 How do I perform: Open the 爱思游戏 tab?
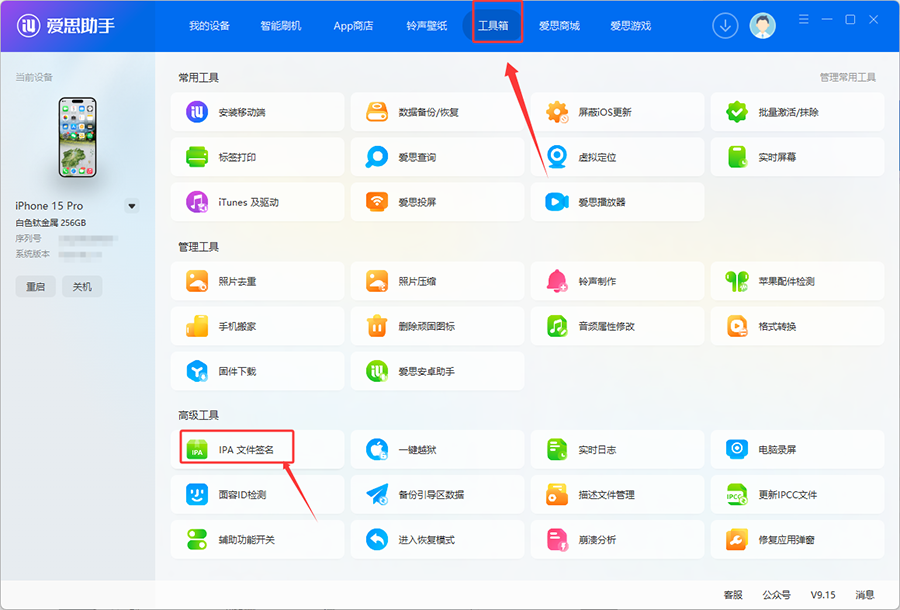(x=630, y=26)
